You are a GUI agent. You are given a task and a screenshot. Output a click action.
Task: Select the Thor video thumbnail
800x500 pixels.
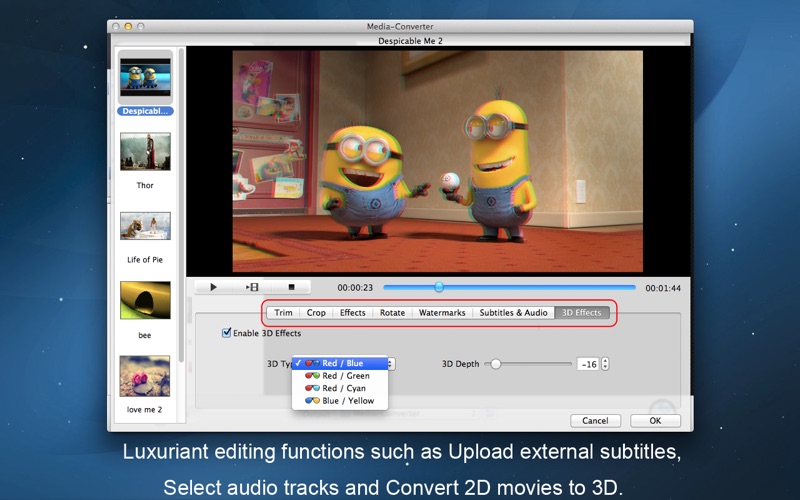[x=145, y=152]
